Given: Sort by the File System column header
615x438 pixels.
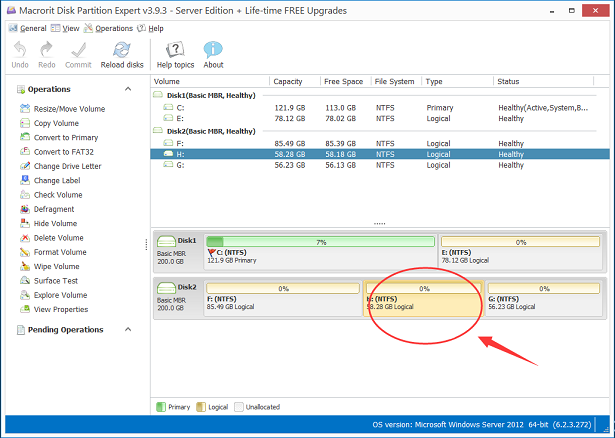Looking at the screenshot, I should tap(396, 81).
